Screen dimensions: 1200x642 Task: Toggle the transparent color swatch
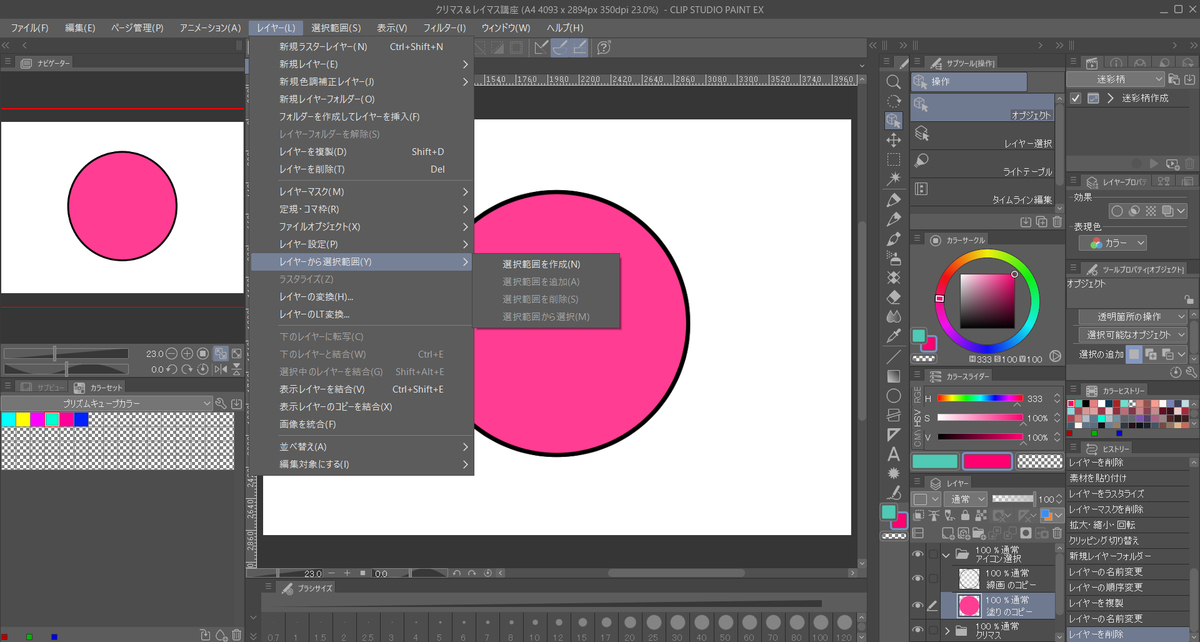coord(1039,461)
